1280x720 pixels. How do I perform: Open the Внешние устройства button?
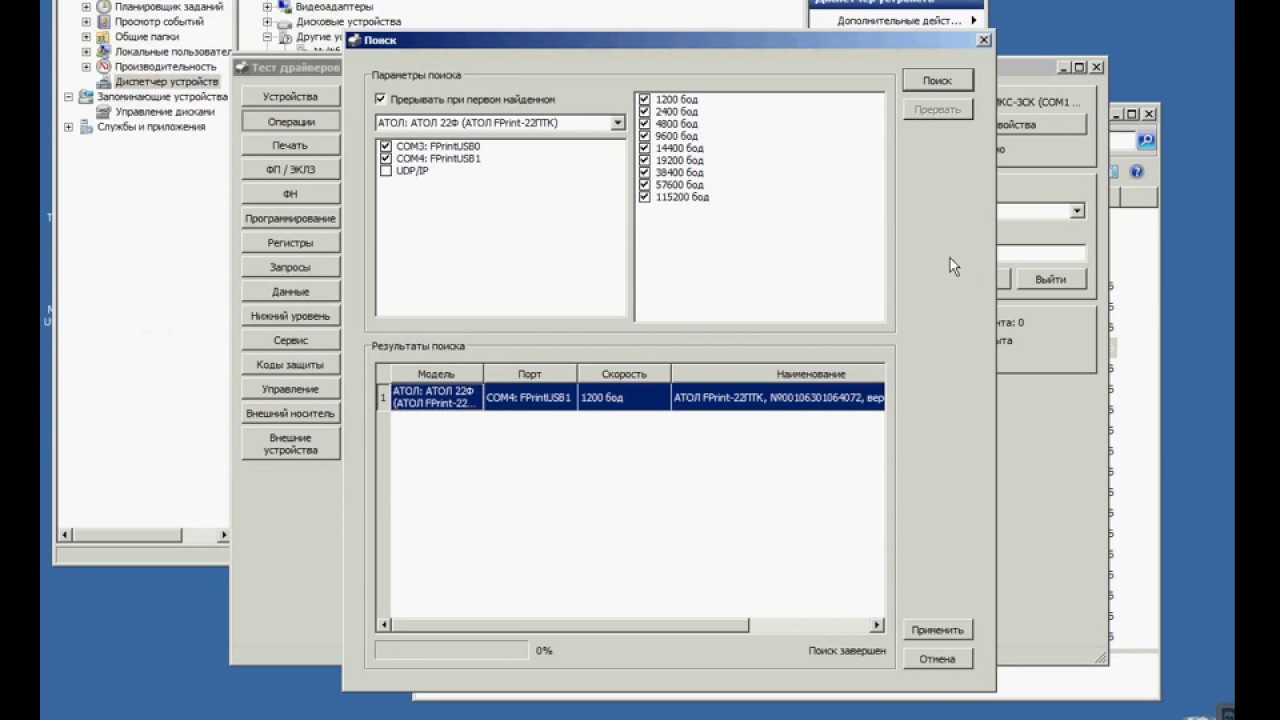pos(290,444)
